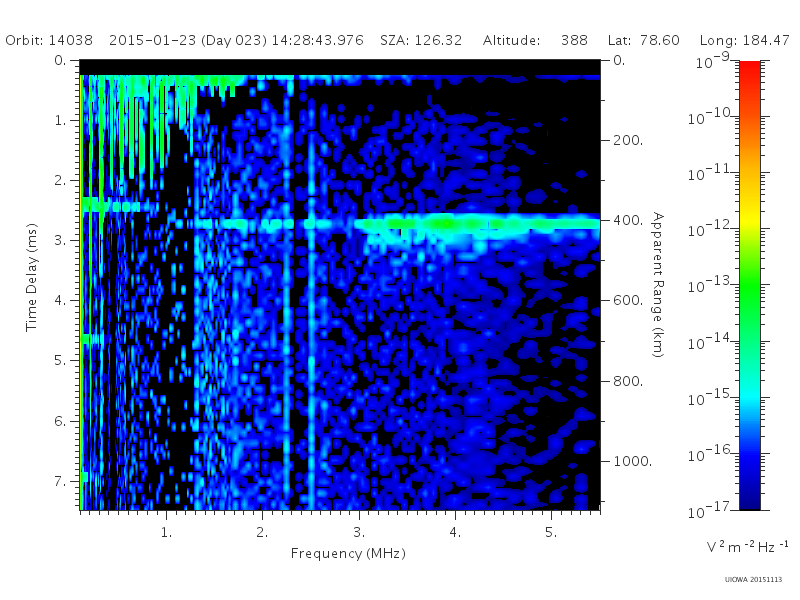
Task: Click the red top of the color bar
Action: pyautogui.click(x=750, y=71)
